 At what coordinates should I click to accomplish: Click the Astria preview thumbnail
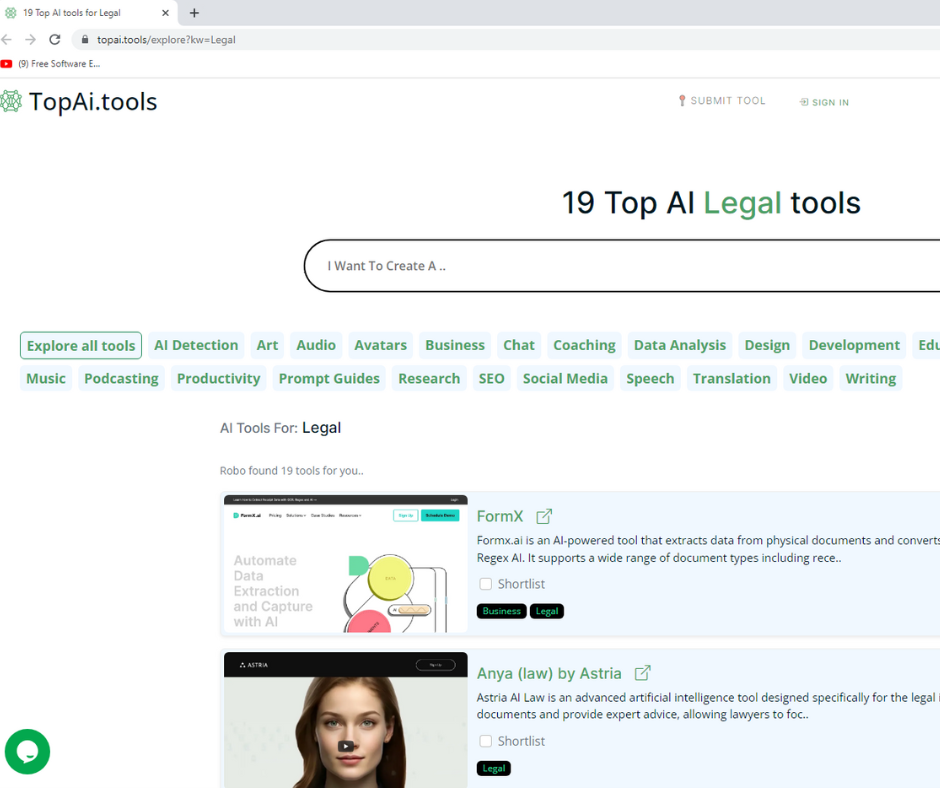point(346,720)
